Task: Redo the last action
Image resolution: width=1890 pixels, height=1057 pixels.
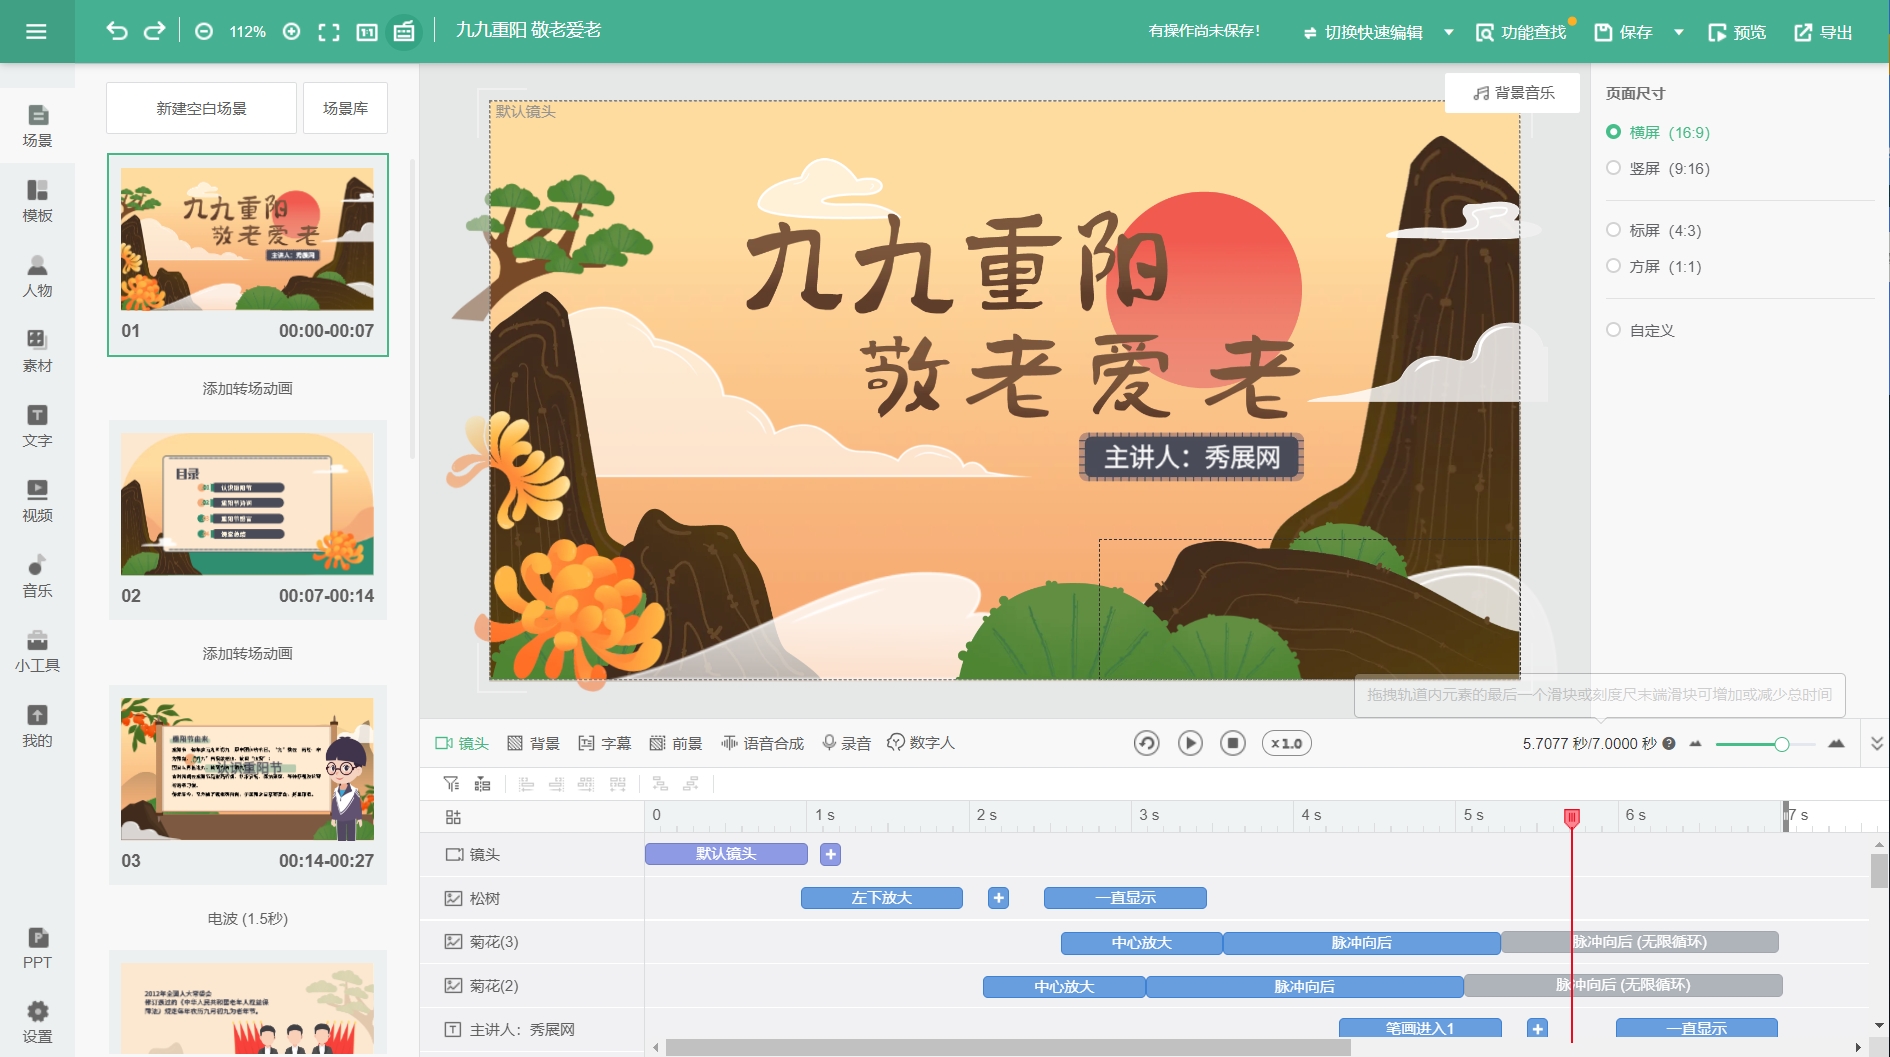Action: click(x=154, y=31)
